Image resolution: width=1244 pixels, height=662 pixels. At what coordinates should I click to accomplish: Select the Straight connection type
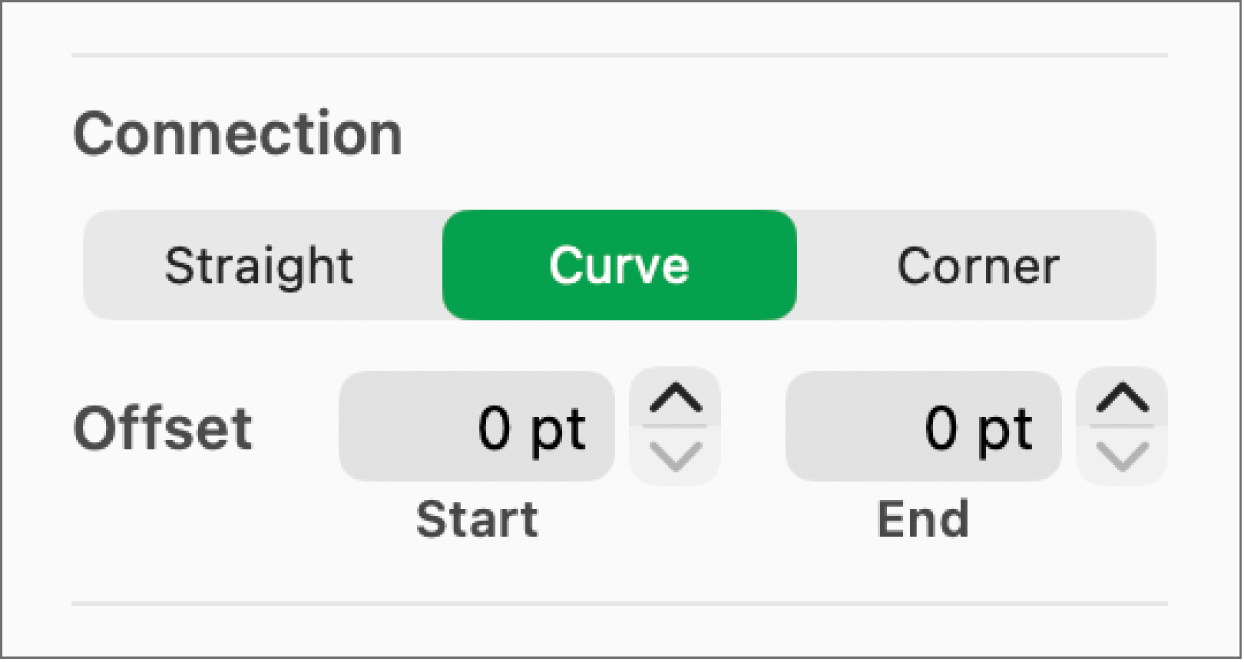pyautogui.click(x=260, y=266)
